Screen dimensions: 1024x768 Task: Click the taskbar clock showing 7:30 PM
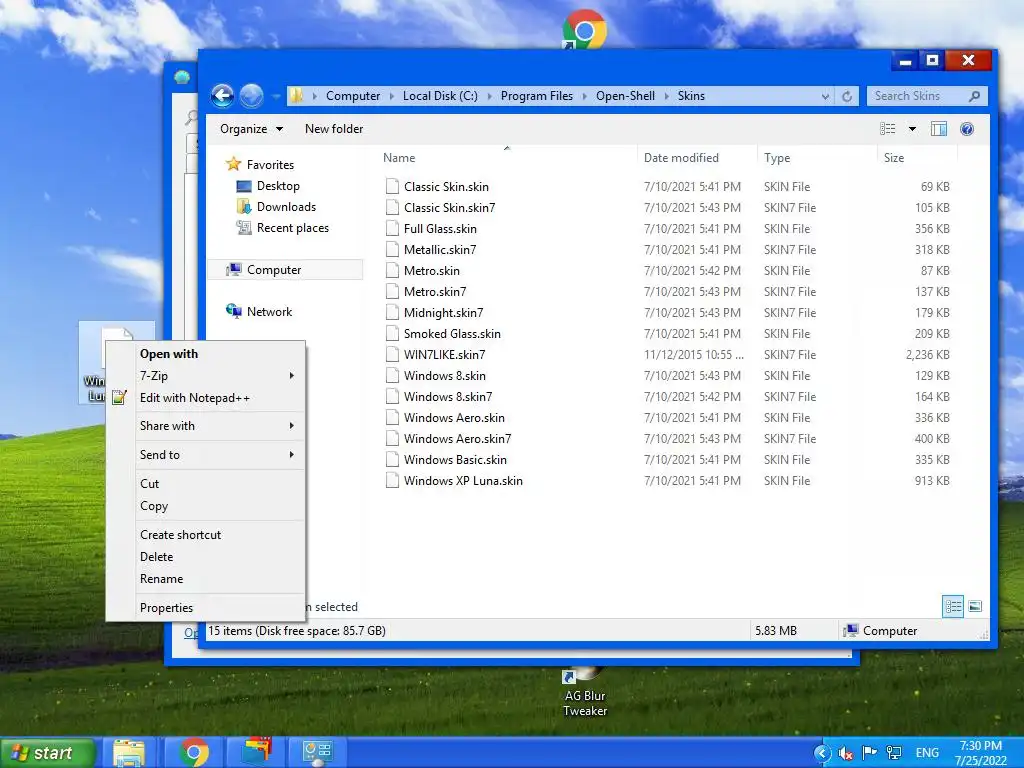[981, 753]
